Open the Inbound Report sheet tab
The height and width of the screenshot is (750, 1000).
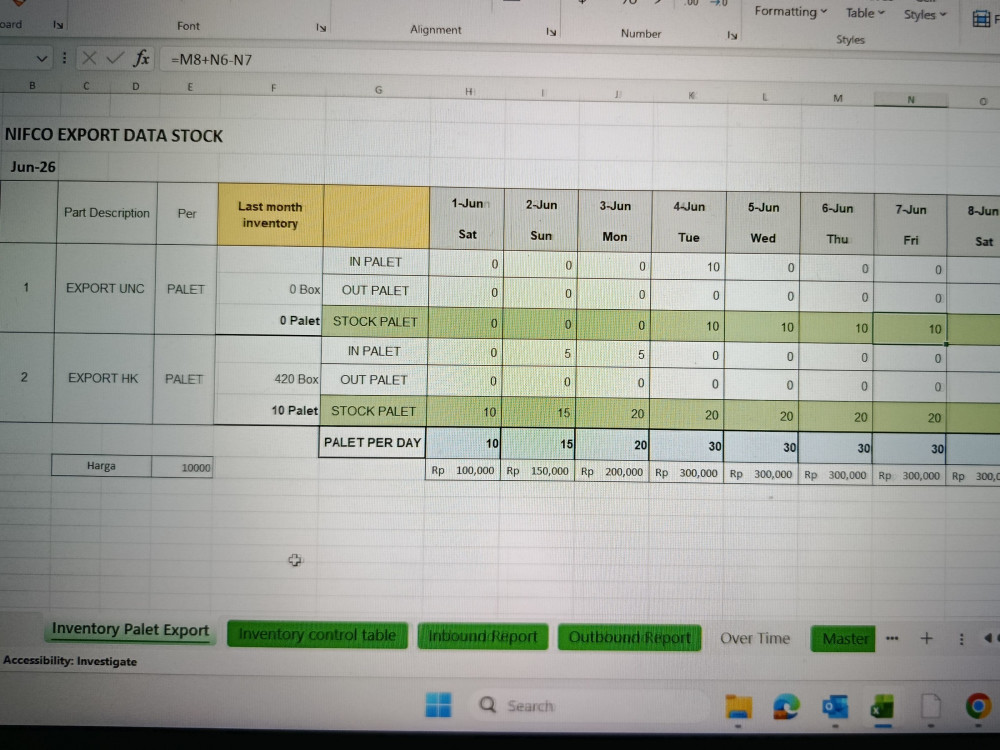pos(483,636)
